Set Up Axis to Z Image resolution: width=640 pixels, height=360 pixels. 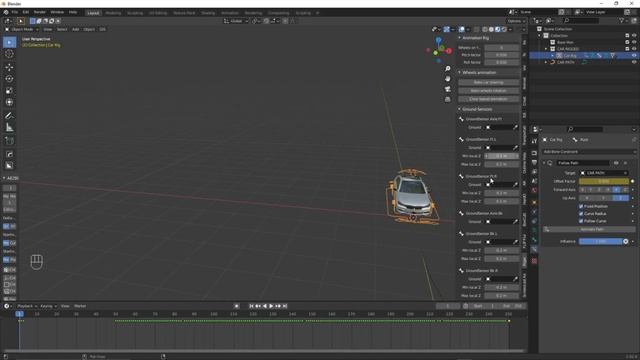[621, 198]
